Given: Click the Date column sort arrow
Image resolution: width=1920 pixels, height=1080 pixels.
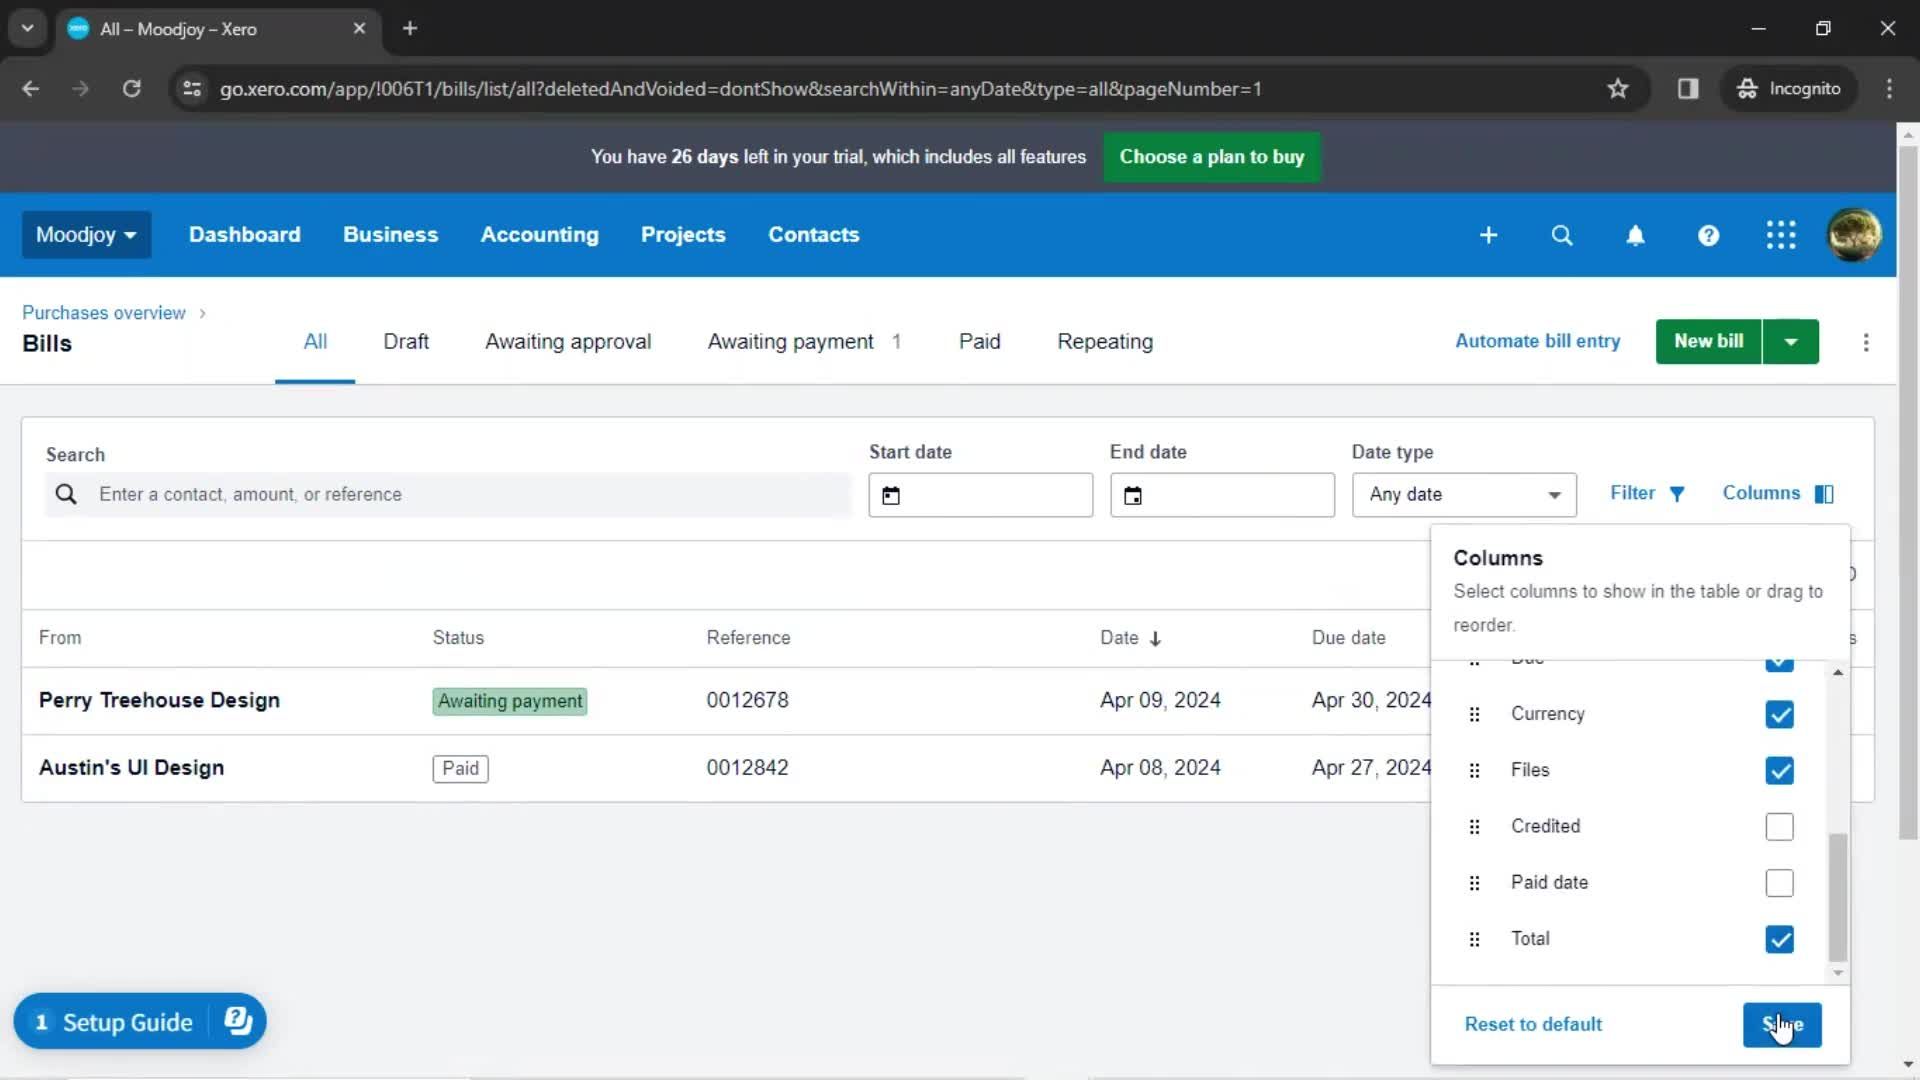Looking at the screenshot, I should click(1155, 639).
